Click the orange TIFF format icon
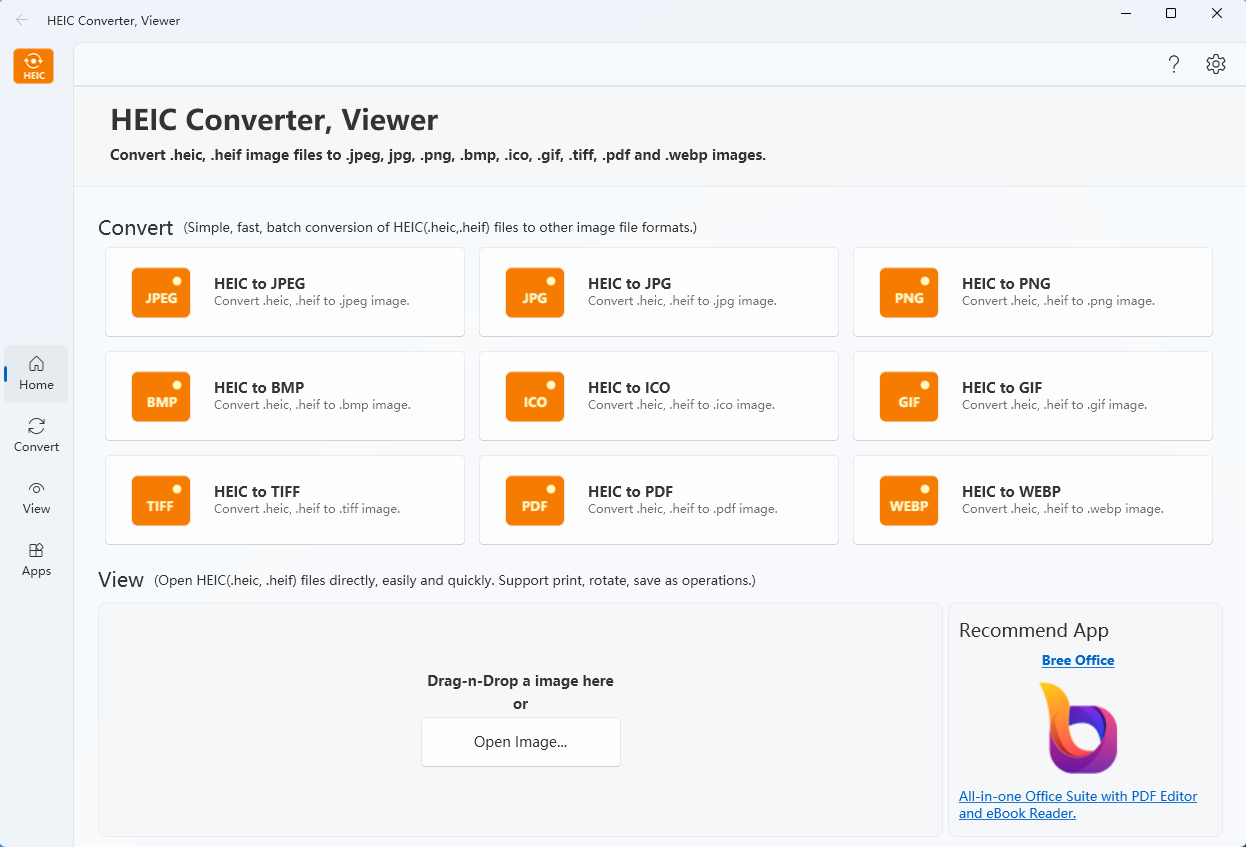Image resolution: width=1246 pixels, height=847 pixels. click(161, 501)
